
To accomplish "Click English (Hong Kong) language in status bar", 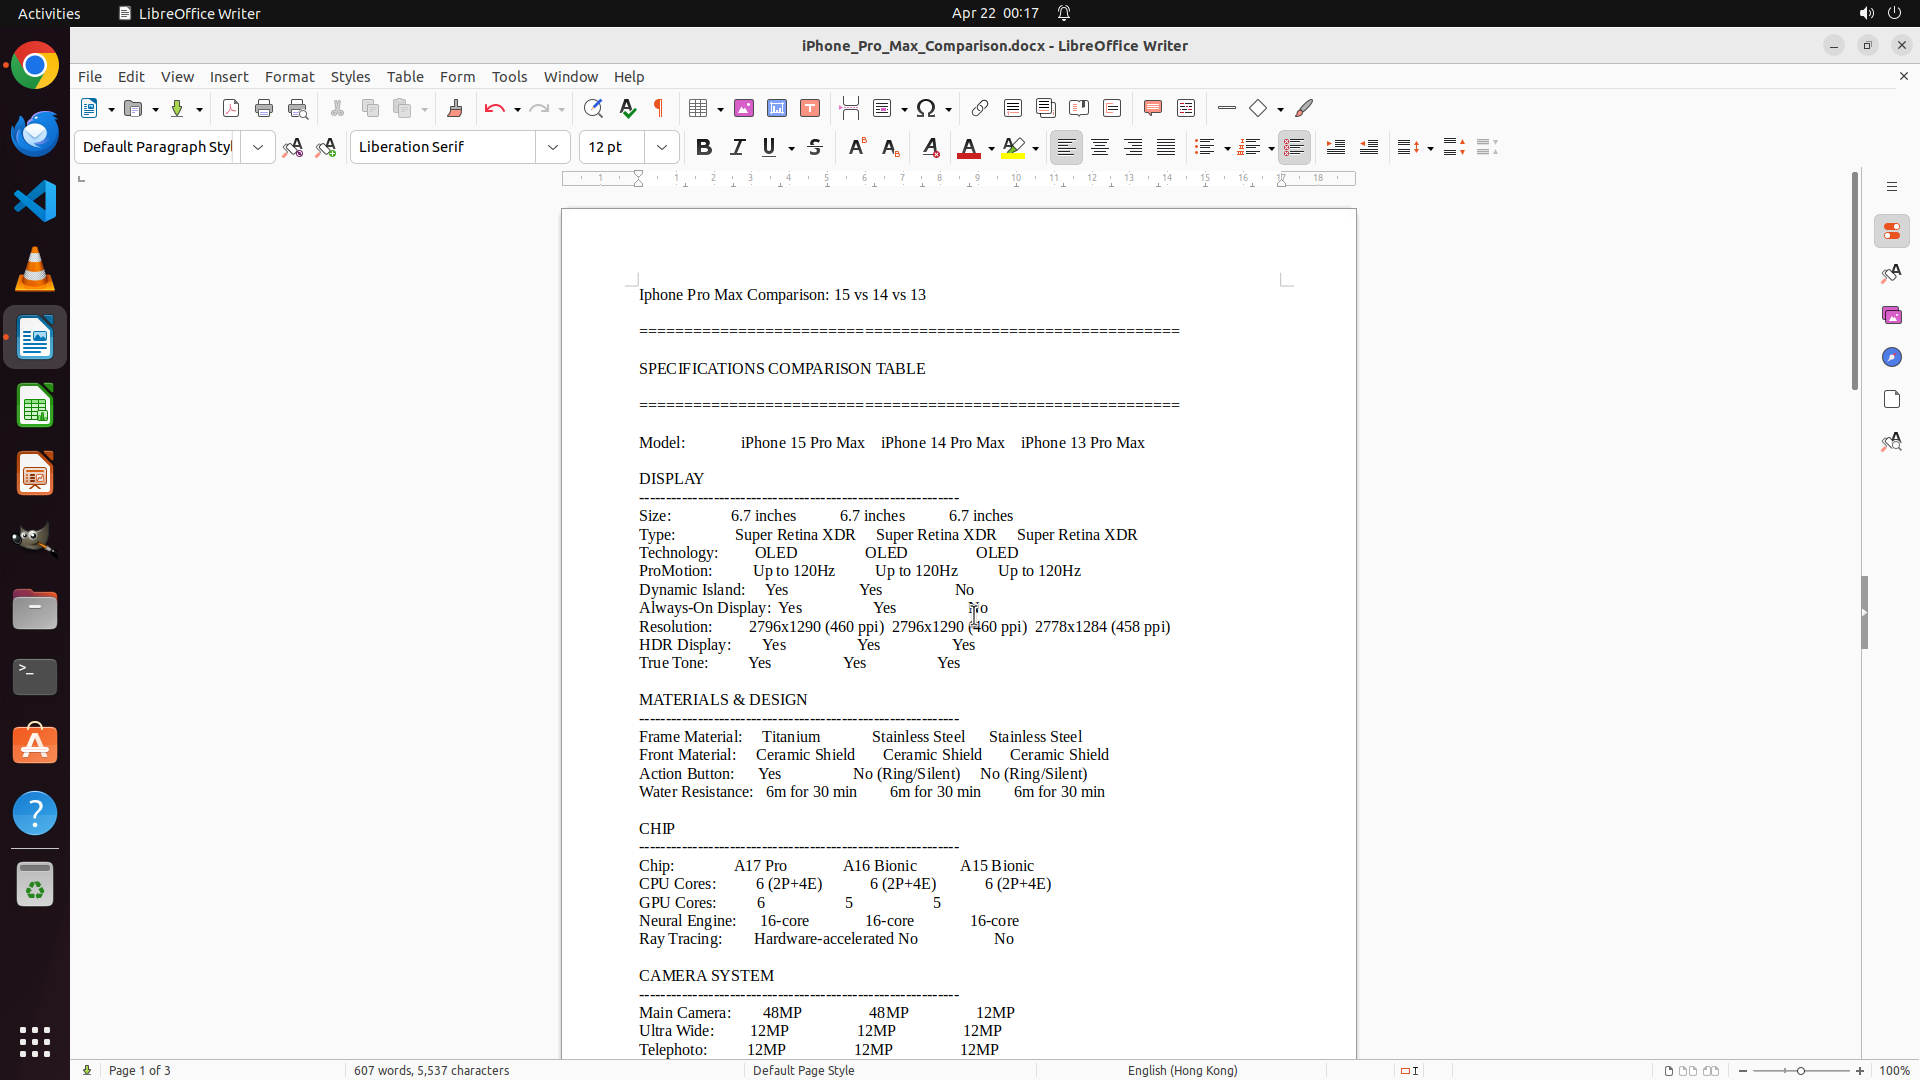I will coord(1182,1070).
